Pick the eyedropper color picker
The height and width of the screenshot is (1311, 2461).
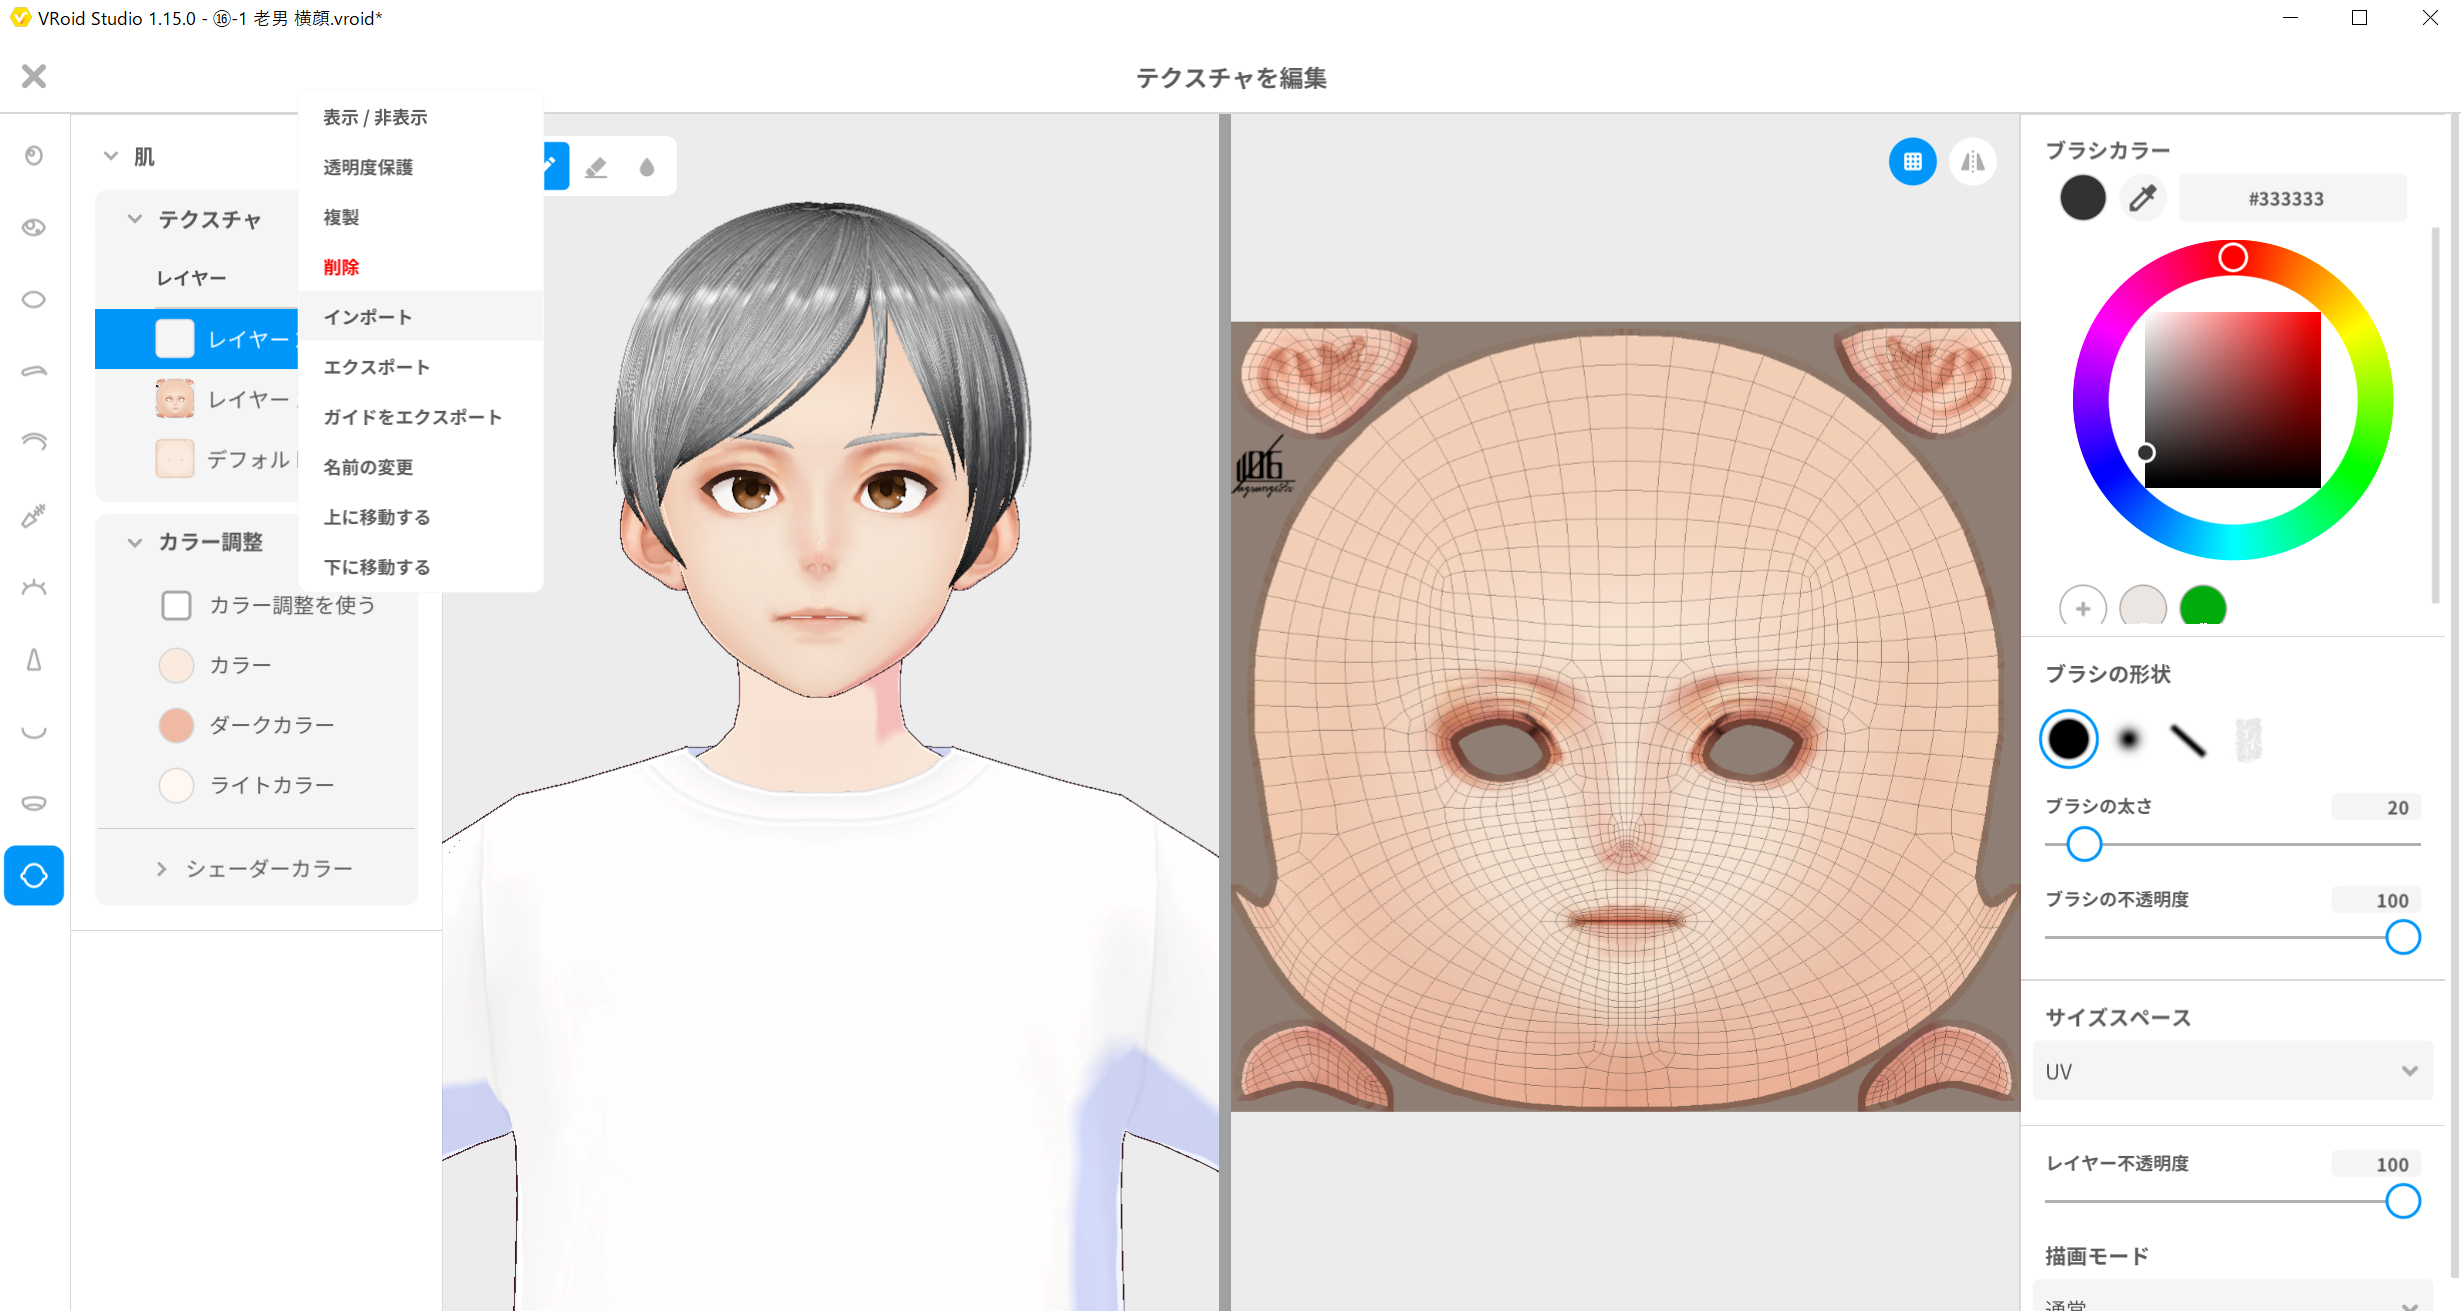[x=2142, y=198]
